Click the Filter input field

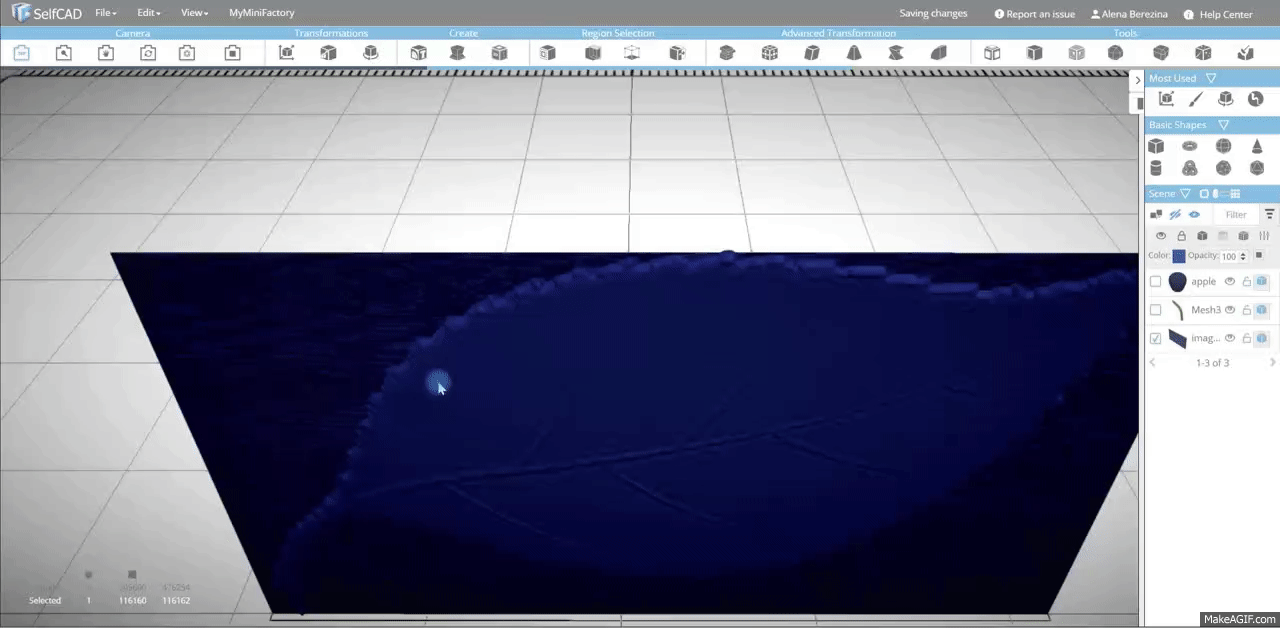pos(1238,214)
